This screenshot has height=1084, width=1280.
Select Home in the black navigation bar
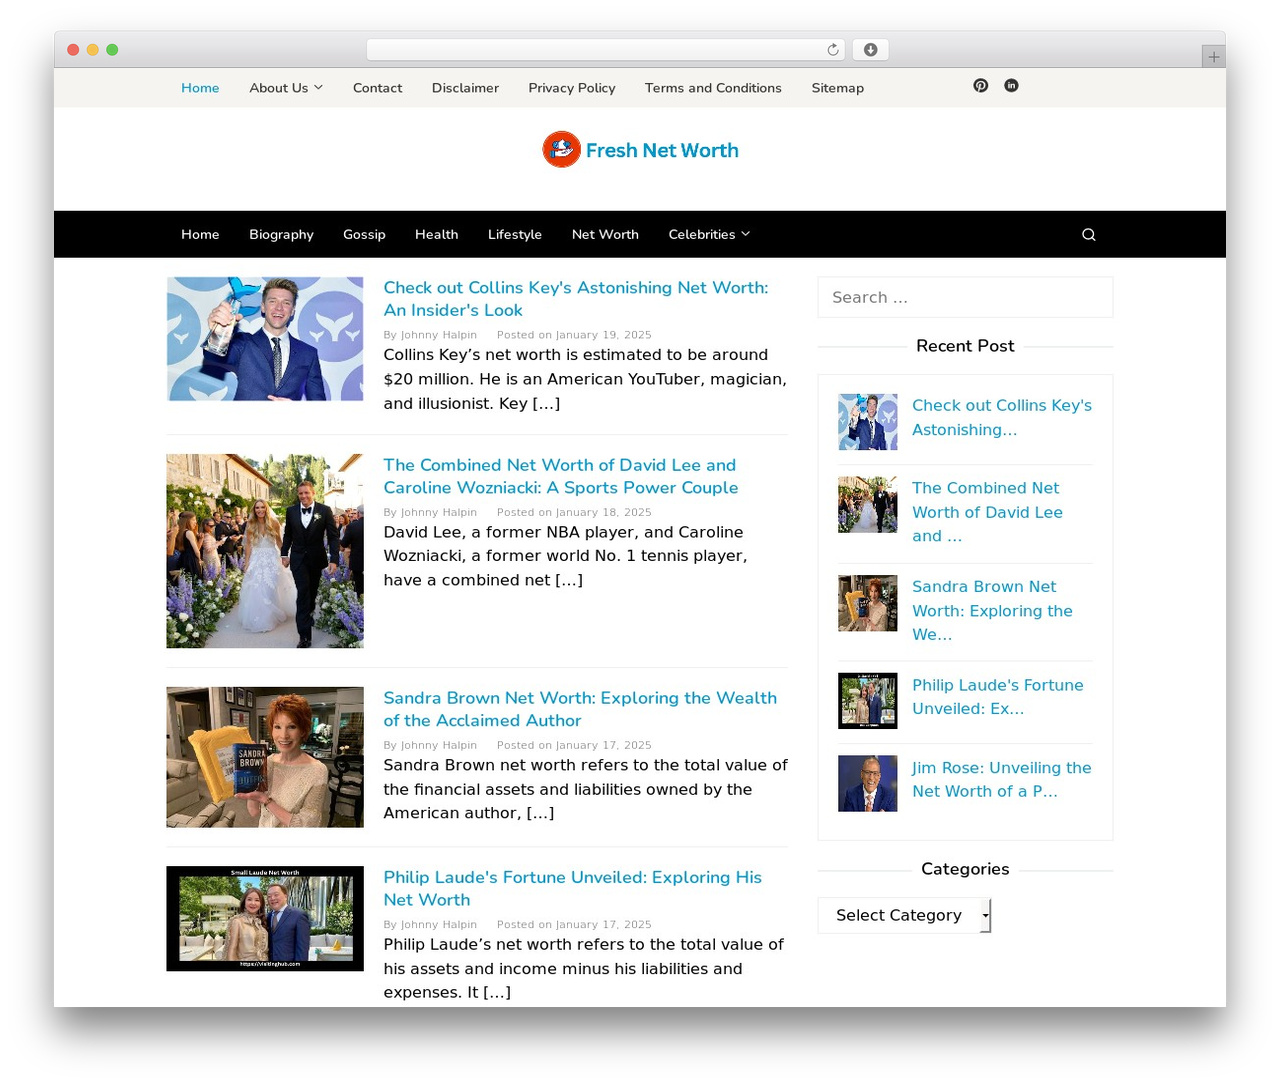click(x=200, y=235)
